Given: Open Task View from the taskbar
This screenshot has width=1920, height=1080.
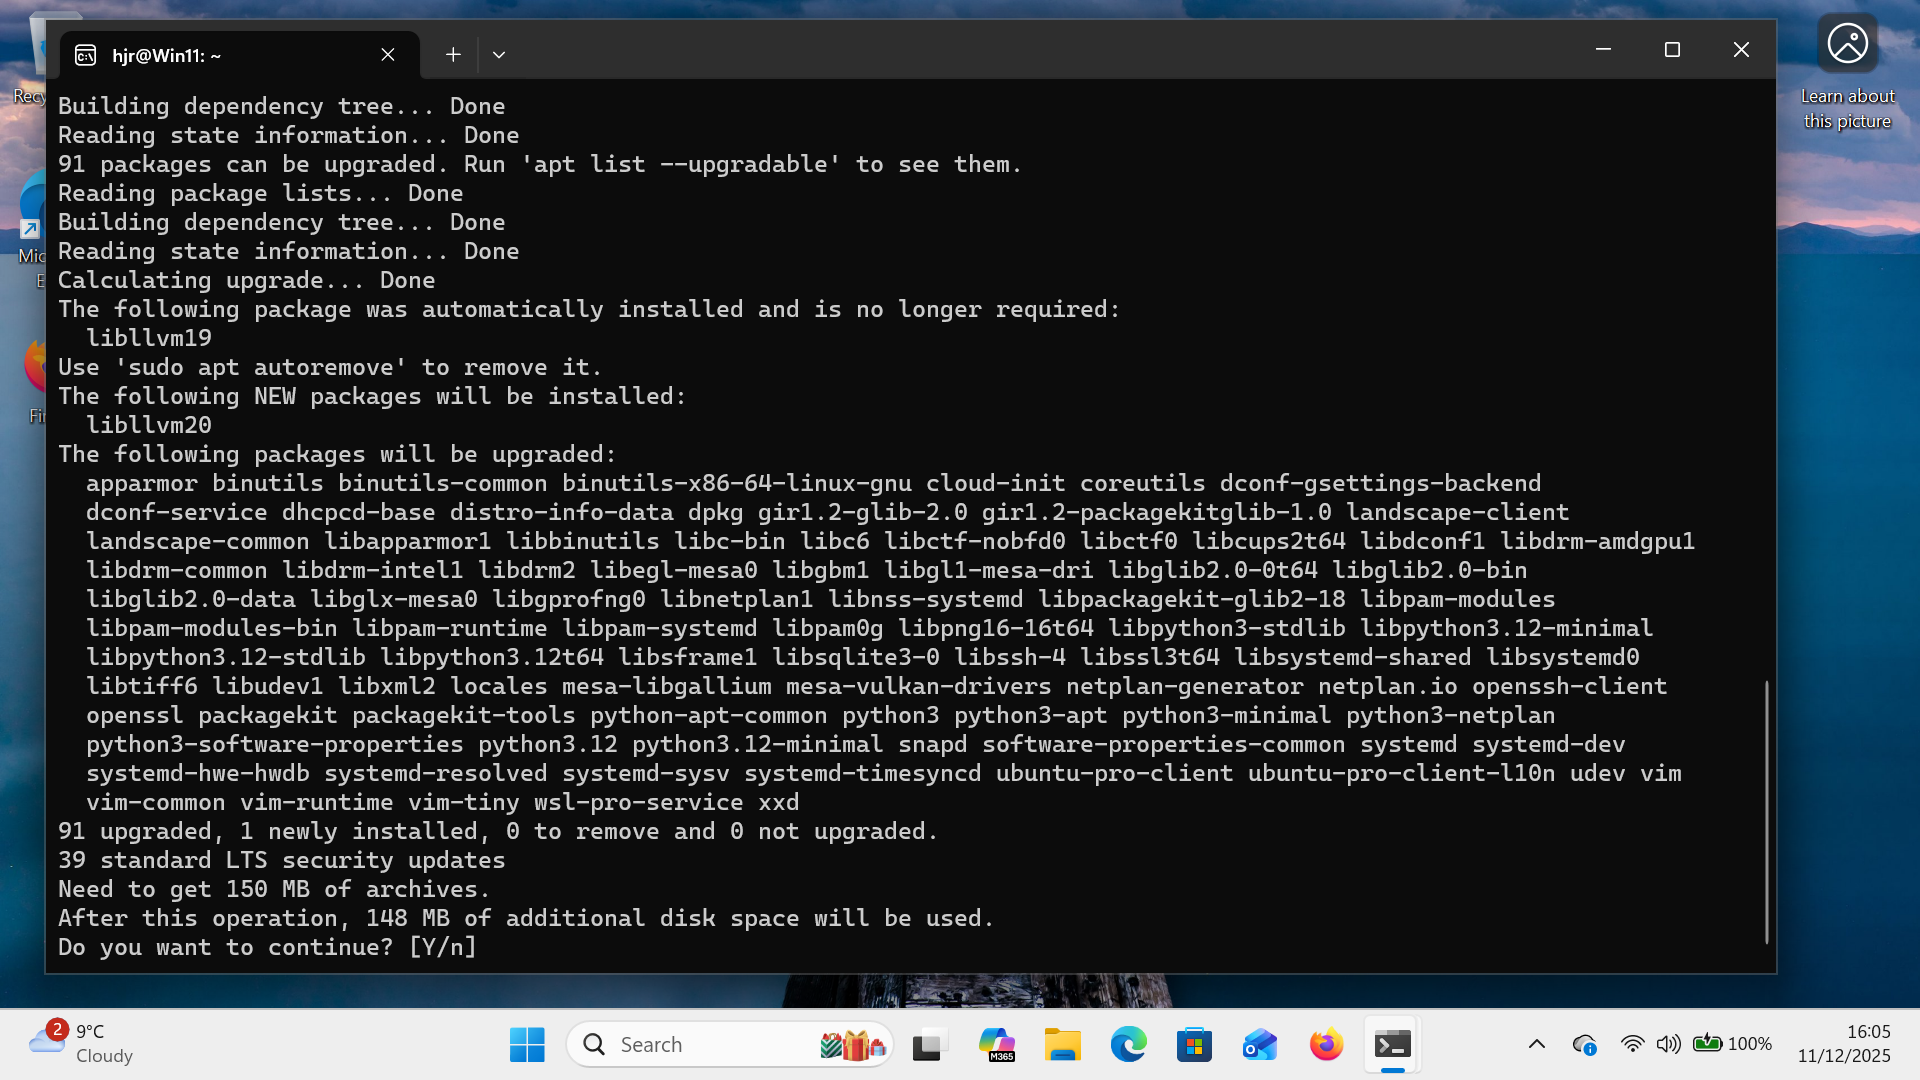Looking at the screenshot, I should click(929, 1045).
